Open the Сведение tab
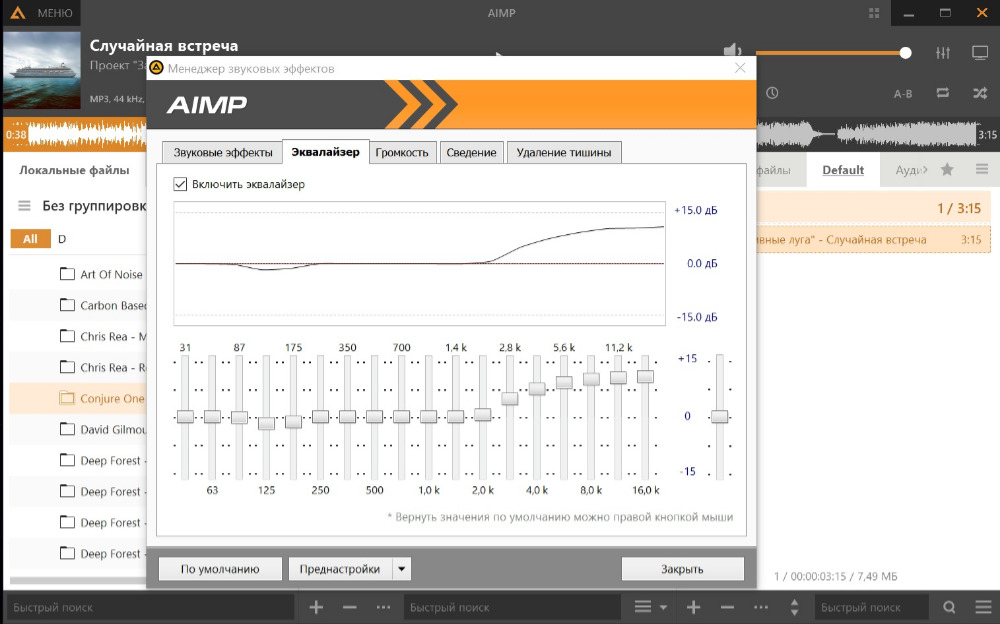1000x624 pixels. click(x=471, y=152)
